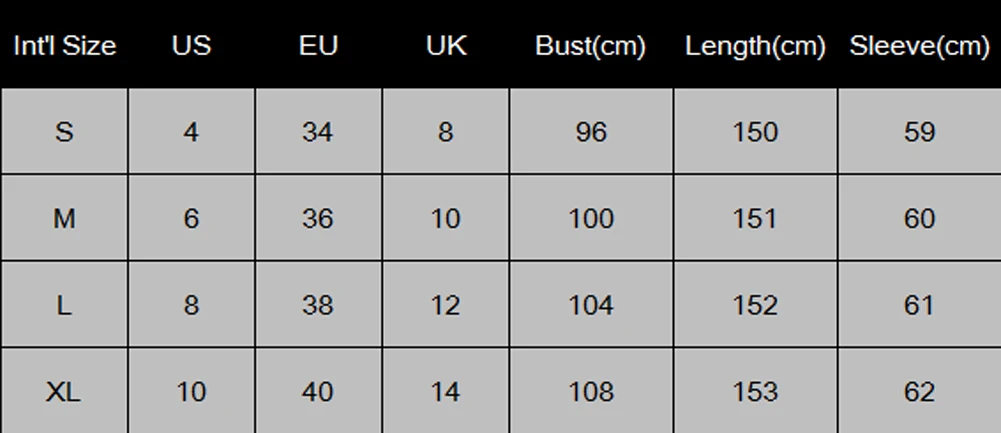
Task: Click the EU size 40 cell
Action: [x=318, y=391]
